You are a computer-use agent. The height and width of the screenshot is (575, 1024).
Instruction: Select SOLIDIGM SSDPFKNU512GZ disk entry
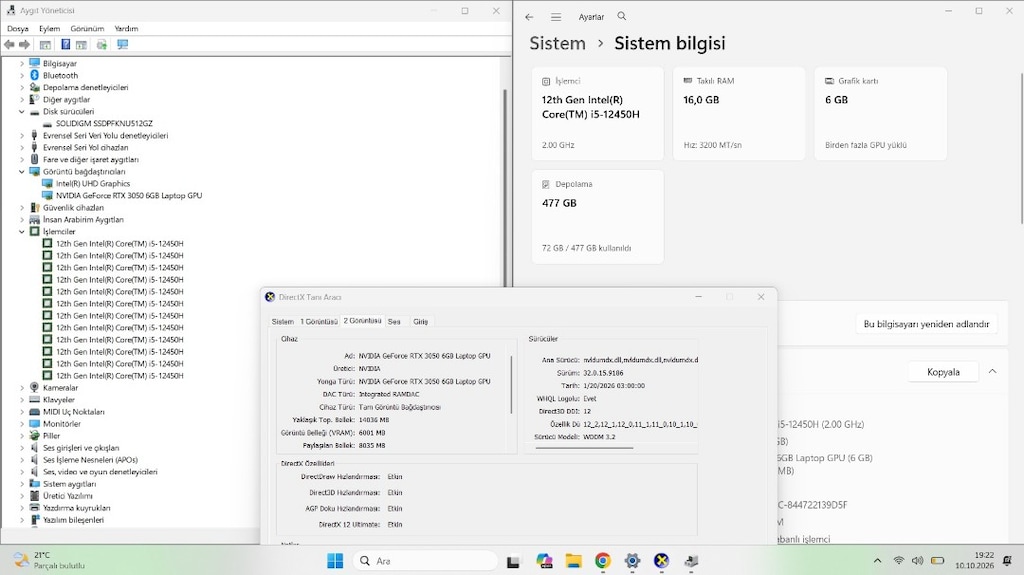tap(104, 123)
